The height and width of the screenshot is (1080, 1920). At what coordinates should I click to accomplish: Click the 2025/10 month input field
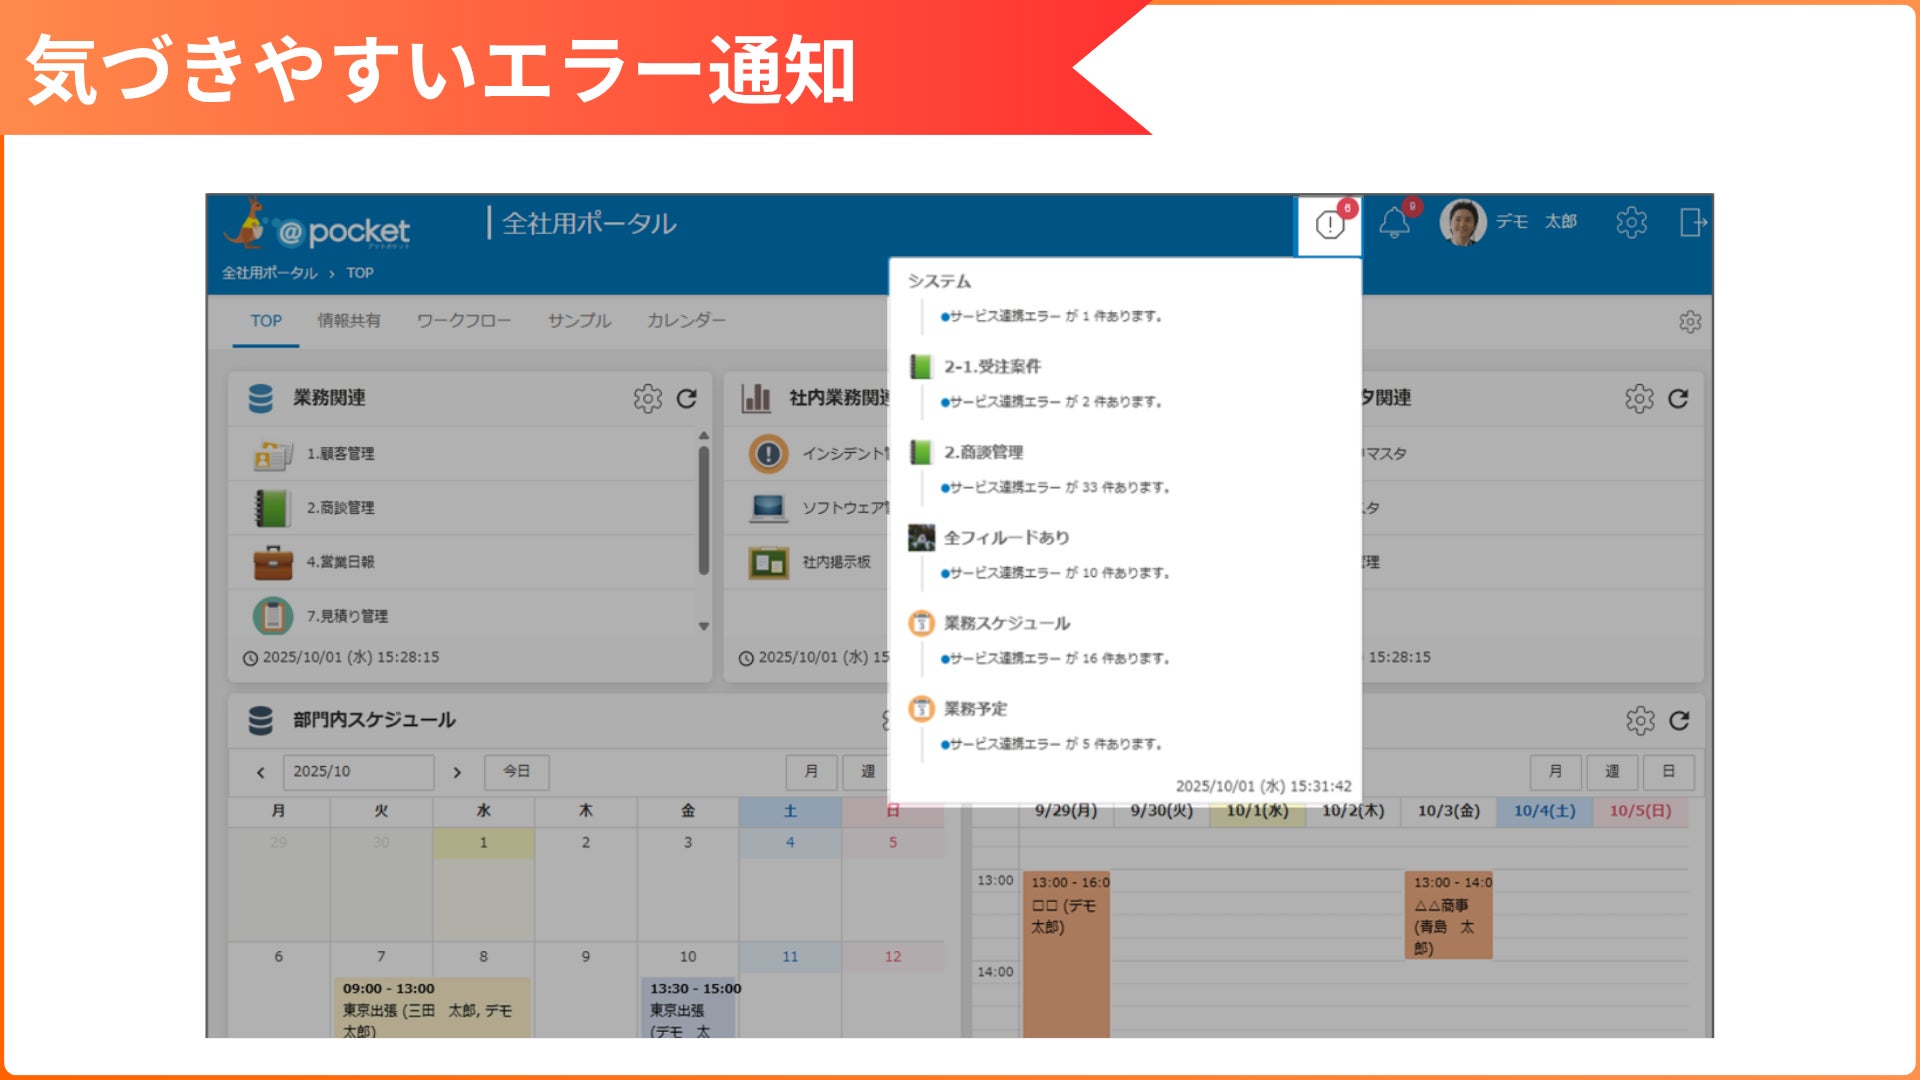tap(357, 772)
